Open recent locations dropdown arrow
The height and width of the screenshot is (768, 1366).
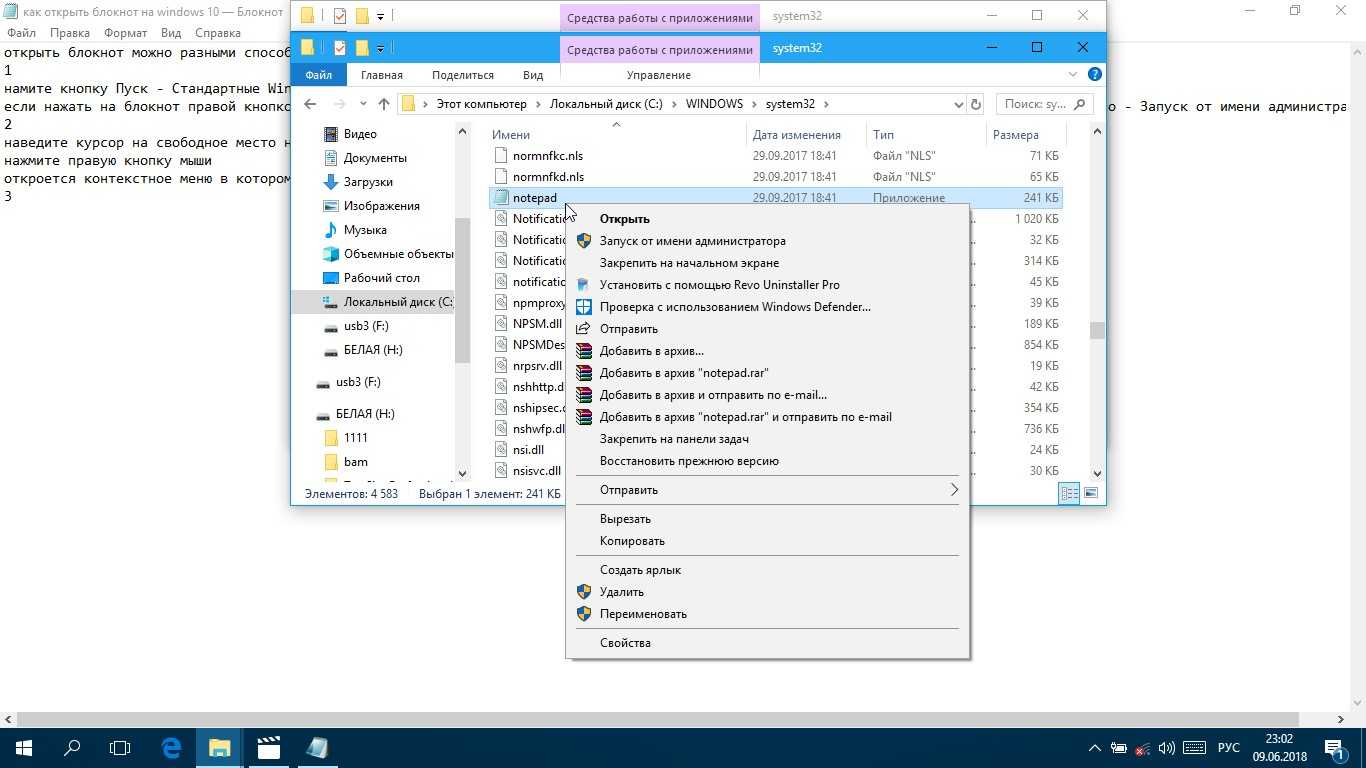tap(361, 104)
